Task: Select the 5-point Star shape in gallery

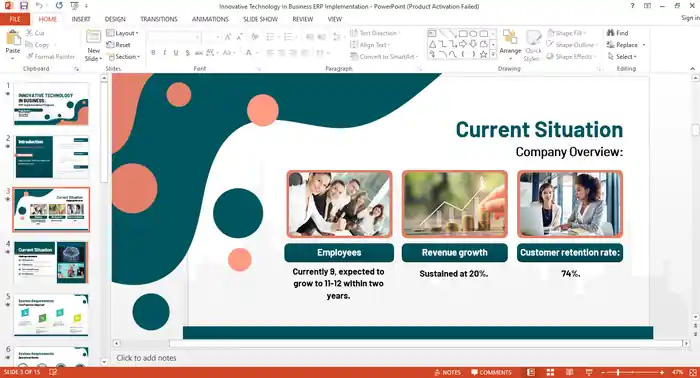Action: click(483, 54)
